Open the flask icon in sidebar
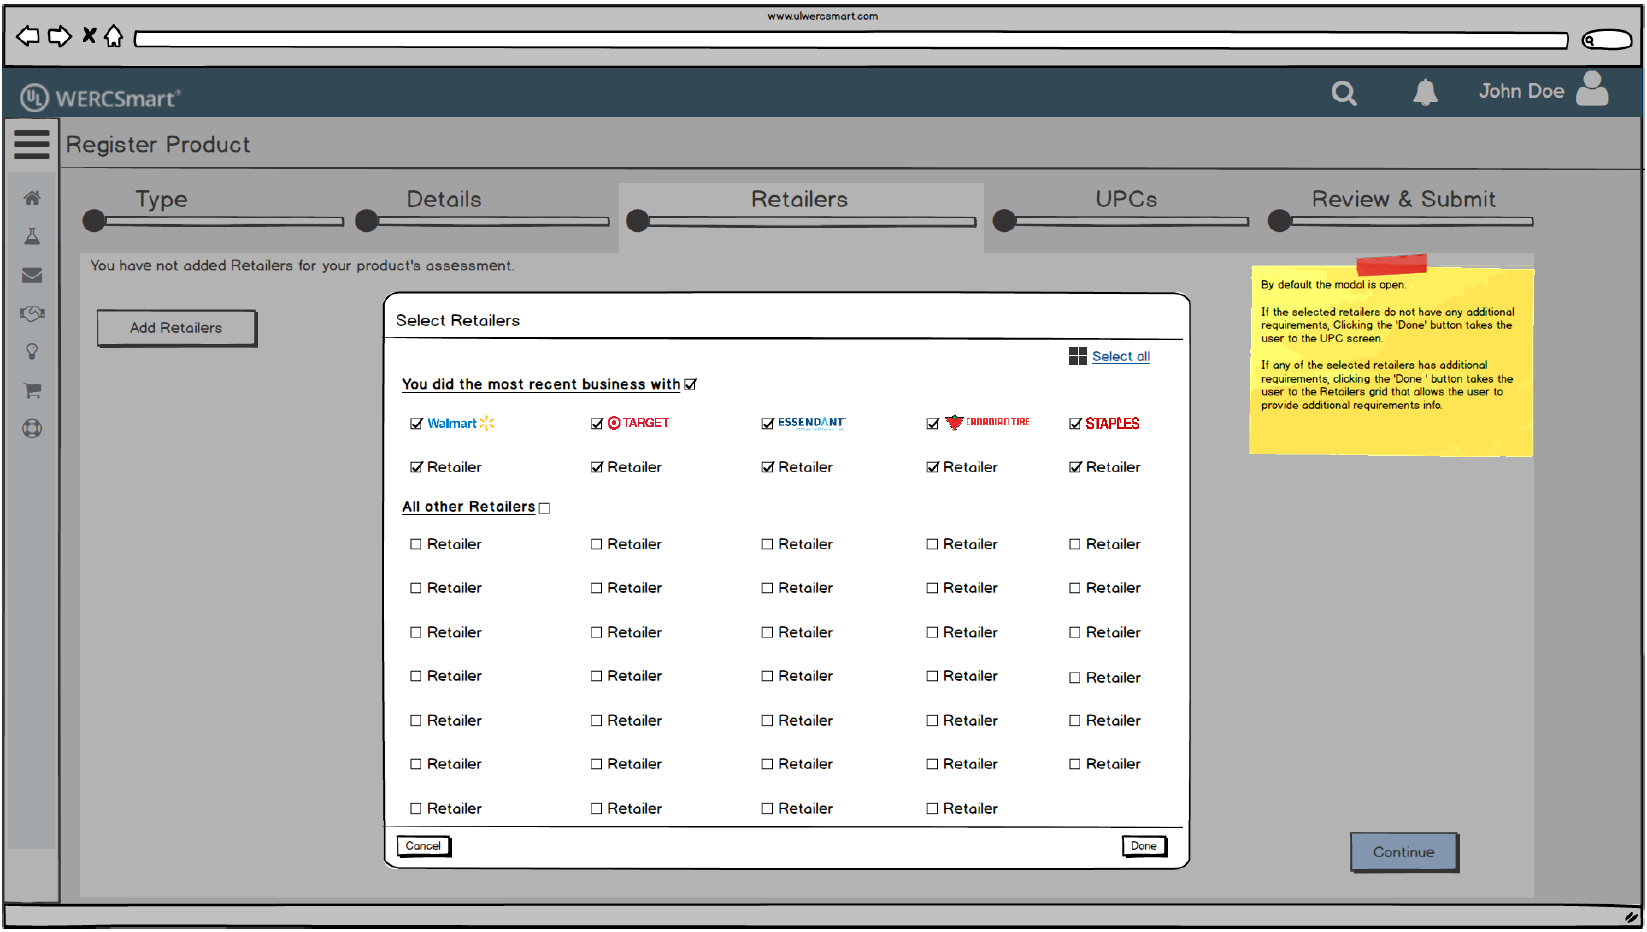The width and height of the screenshot is (1647, 932). [32, 237]
